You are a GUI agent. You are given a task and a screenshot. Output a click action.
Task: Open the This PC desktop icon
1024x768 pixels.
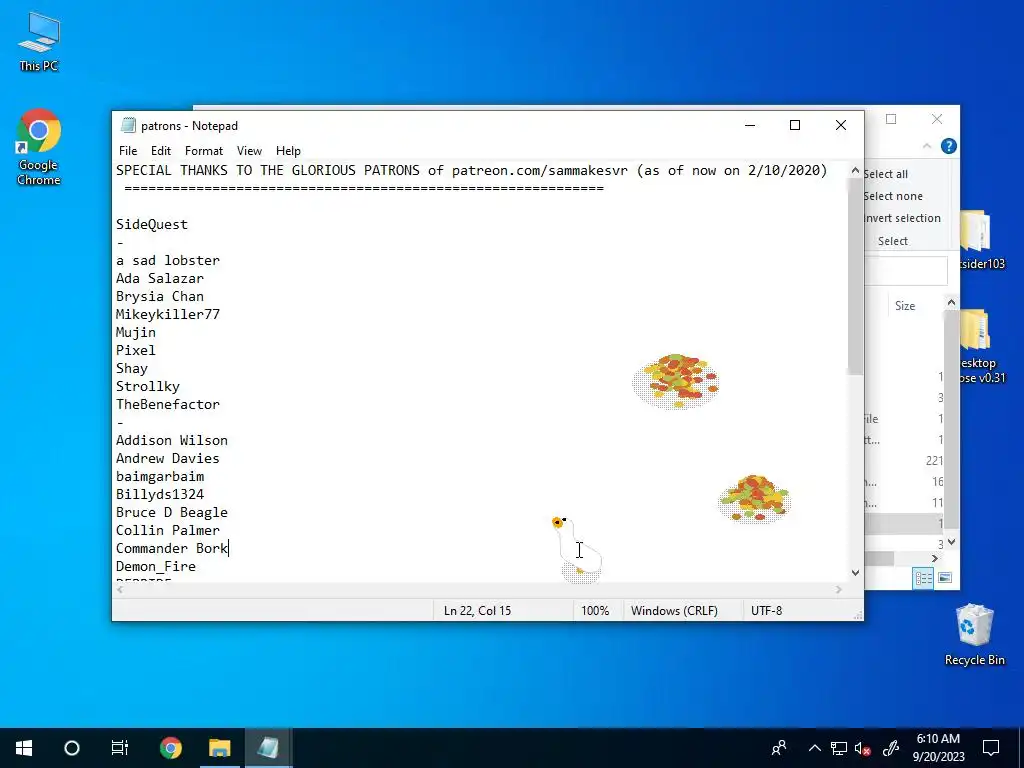point(39,40)
